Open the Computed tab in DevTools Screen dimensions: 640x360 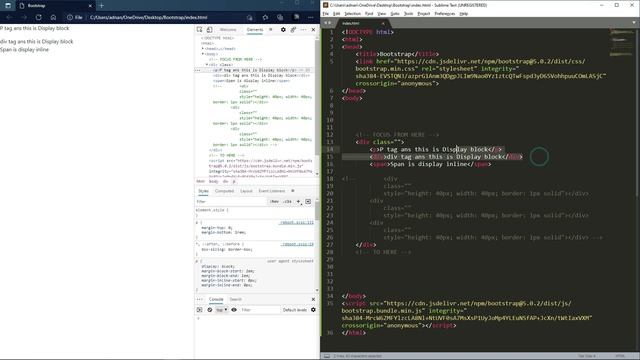(224, 191)
